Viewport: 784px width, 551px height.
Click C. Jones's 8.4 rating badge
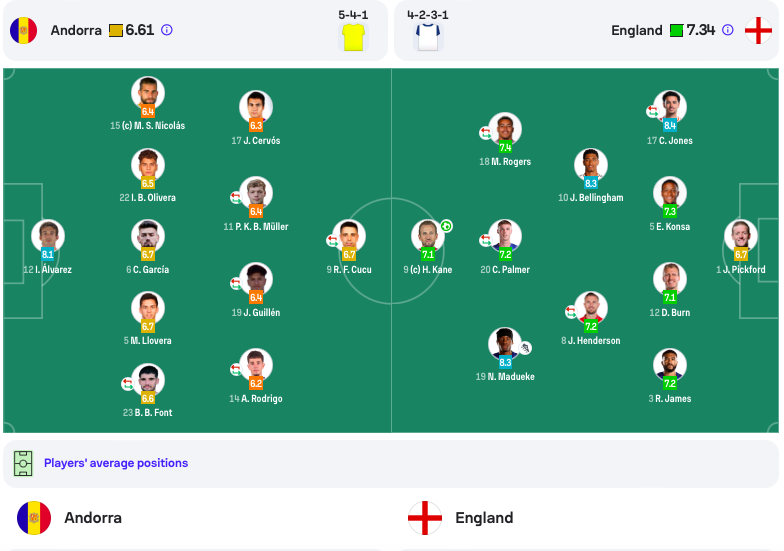click(670, 126)
